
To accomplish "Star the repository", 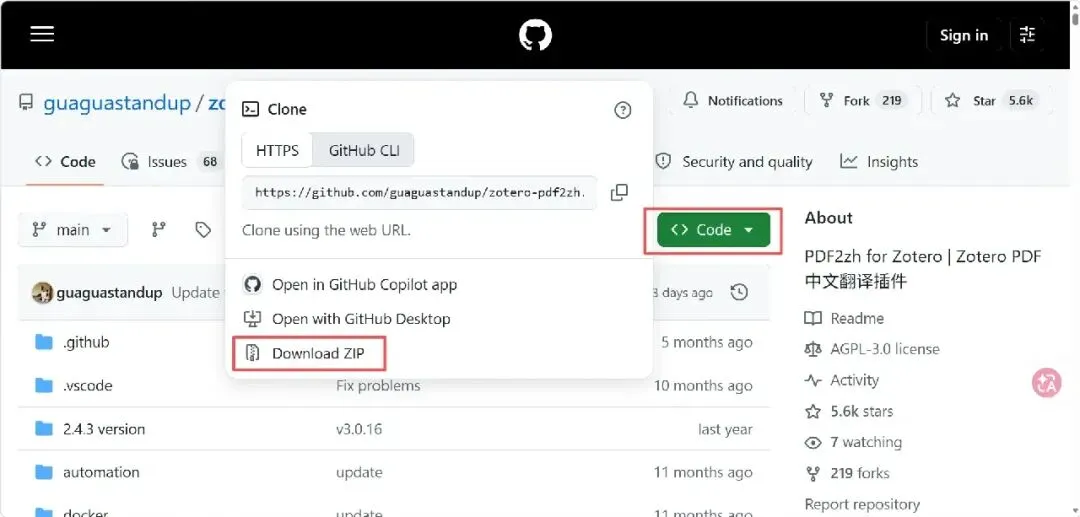I will (989, 101).
